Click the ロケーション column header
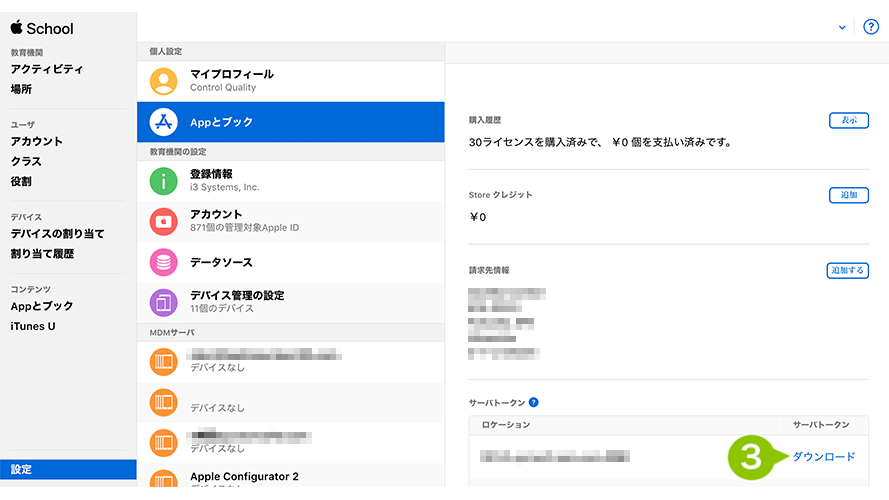The height and width of the screenshot is (500, 889). point(506,425)
